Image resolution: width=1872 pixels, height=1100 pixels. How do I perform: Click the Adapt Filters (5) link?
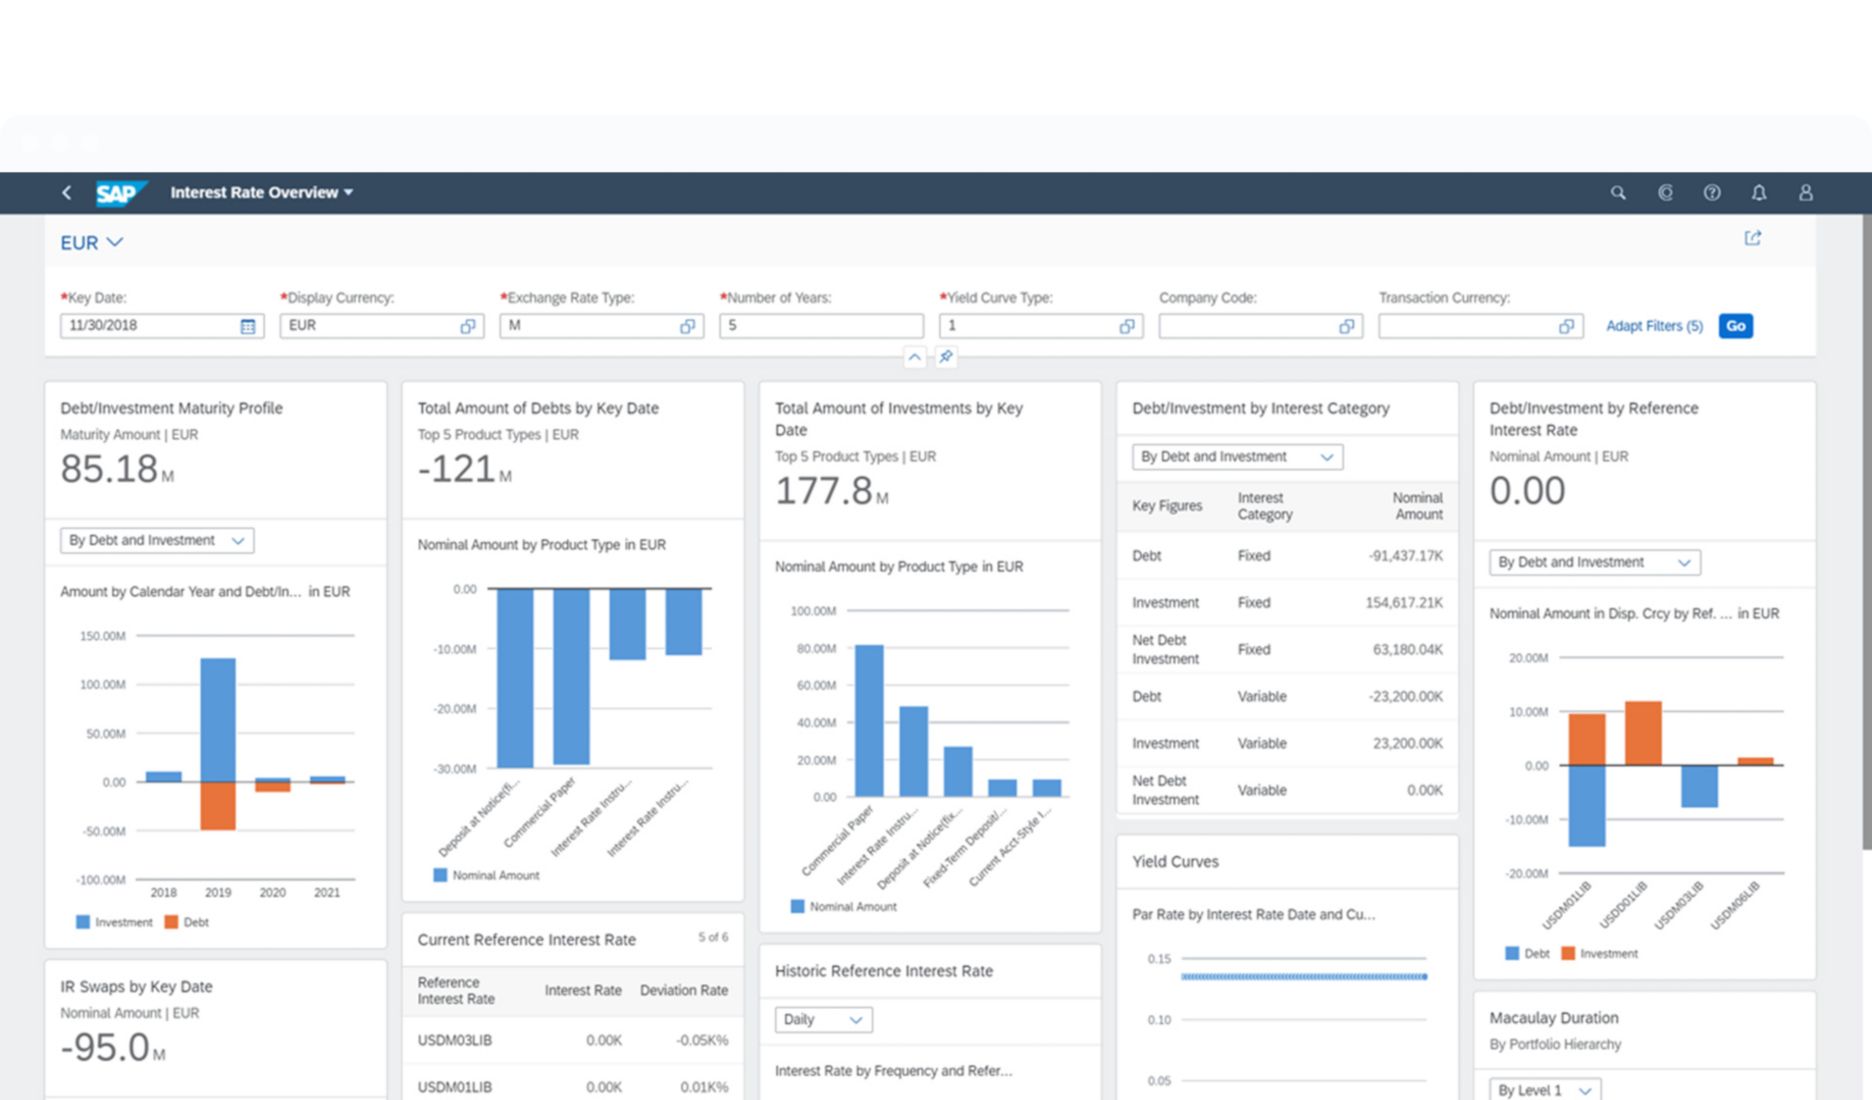[1653, 326]
